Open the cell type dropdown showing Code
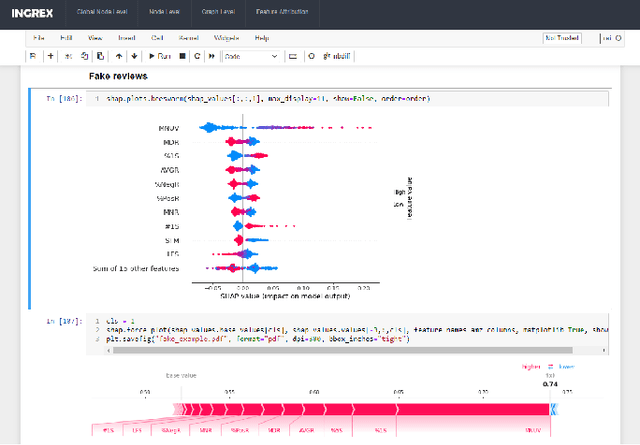The height and width of the screenshot is (445, 640). click(251, 56)
